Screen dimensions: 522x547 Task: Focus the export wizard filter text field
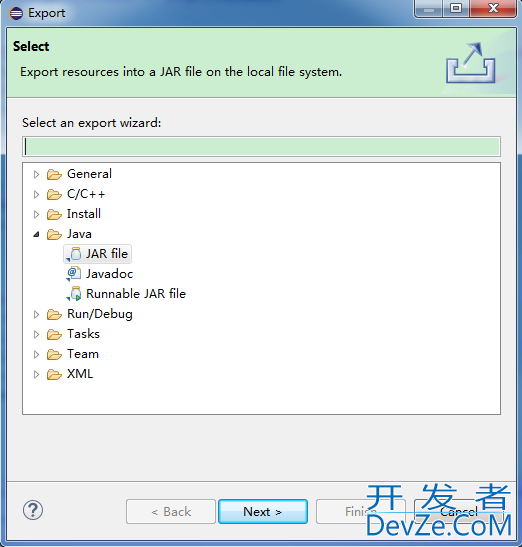point(261,147)
